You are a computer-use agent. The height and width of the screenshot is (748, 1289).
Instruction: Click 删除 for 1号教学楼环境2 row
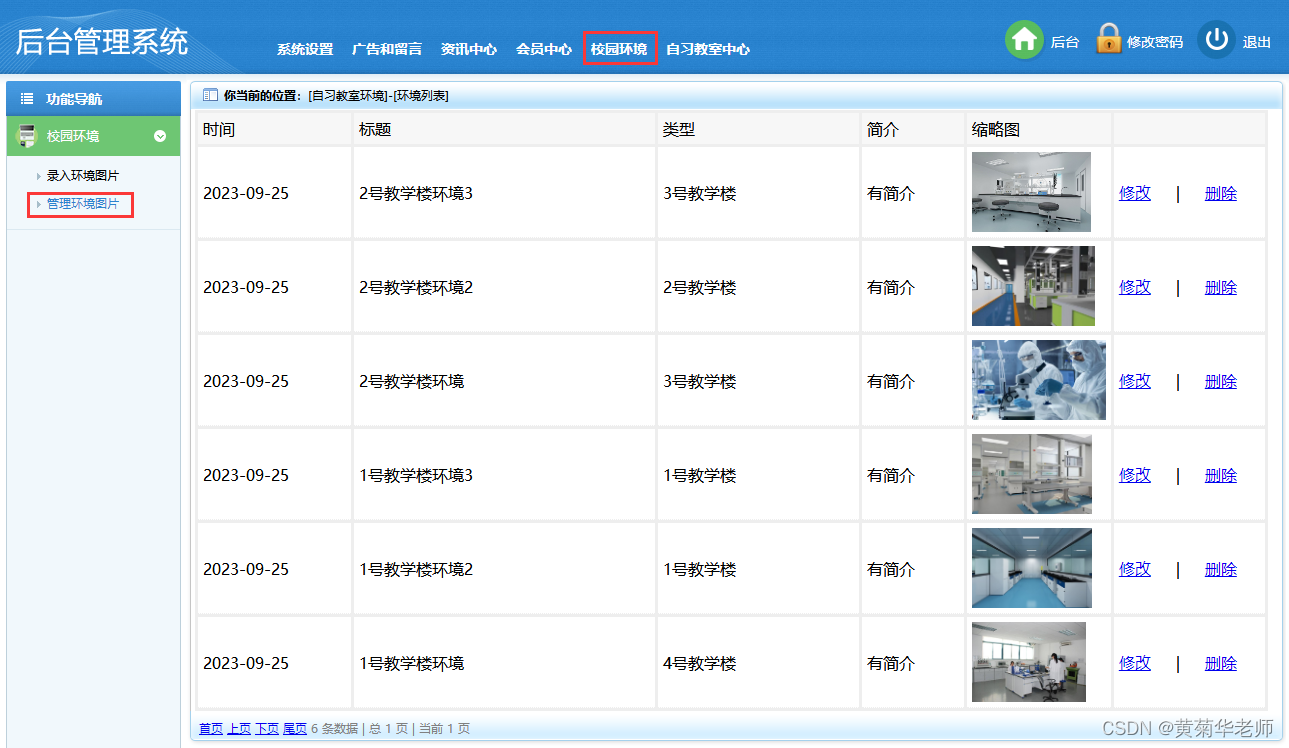coord(1221,569)
